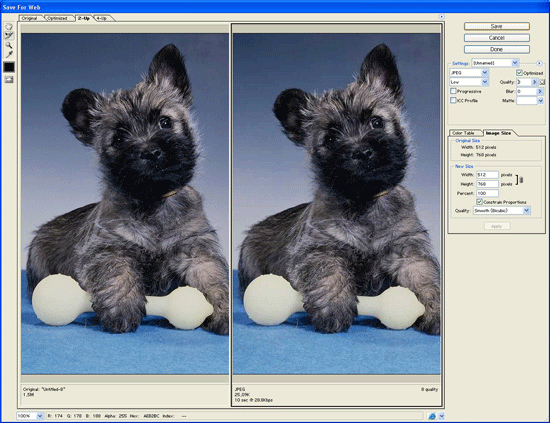Select the Zoom magnifier tool
The width and height of the screenshot is (550, 423).
(9, 45)
